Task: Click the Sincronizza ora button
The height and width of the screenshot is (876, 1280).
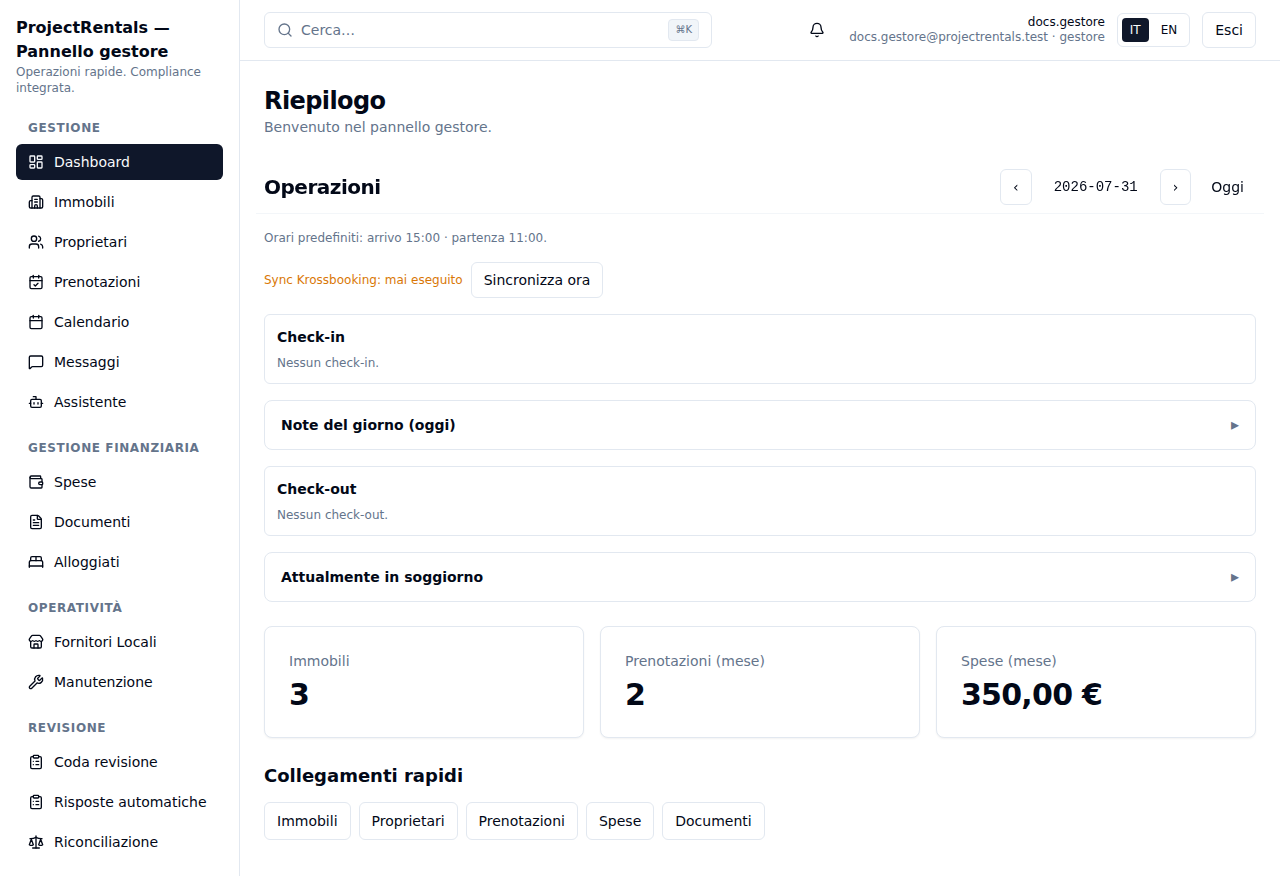Action: (x=537, y=280)
